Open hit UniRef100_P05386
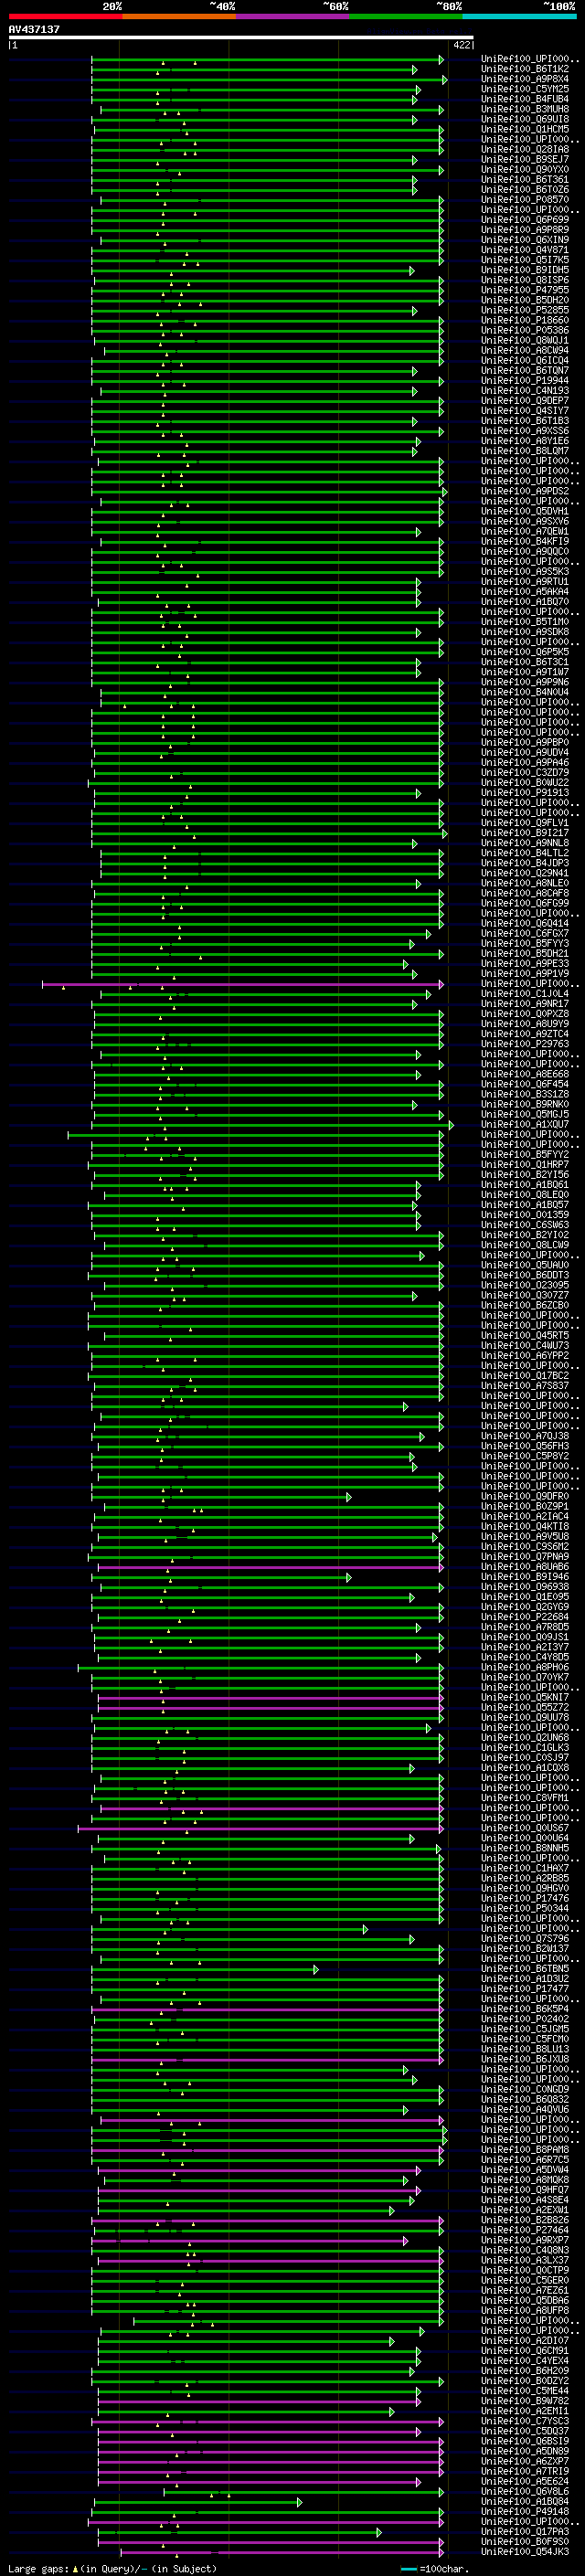 525,330
